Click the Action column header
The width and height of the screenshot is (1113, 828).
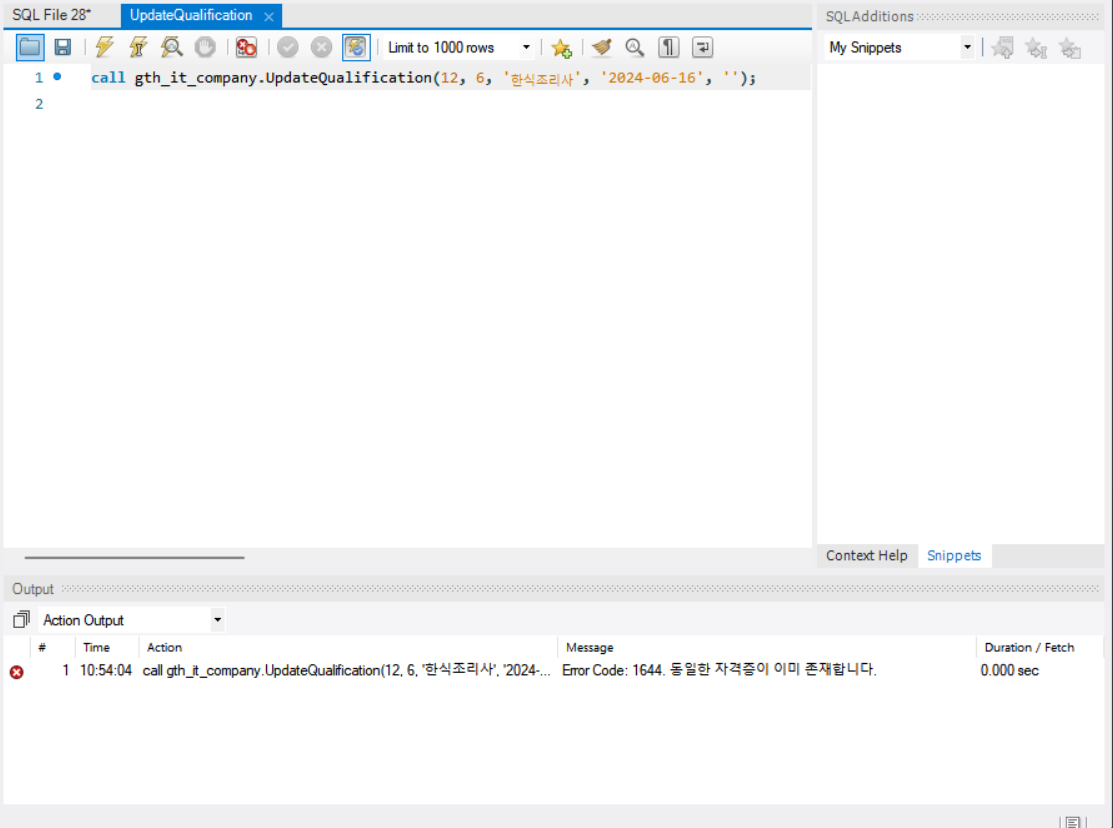(x=164, y=648)
